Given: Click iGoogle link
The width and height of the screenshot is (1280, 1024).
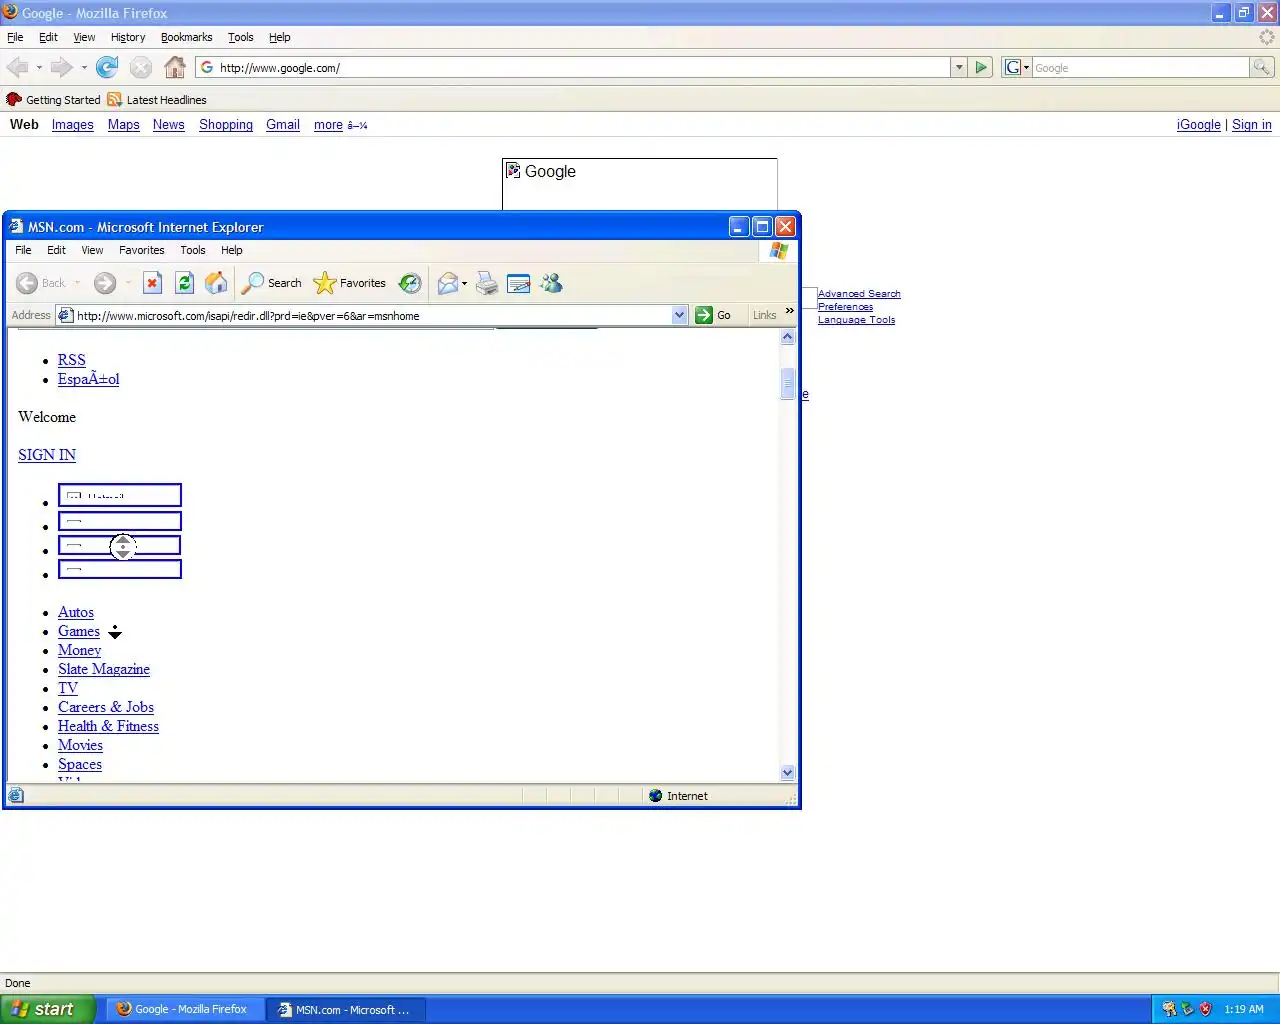Looking at the screenshot, I should click(1198, 125).
